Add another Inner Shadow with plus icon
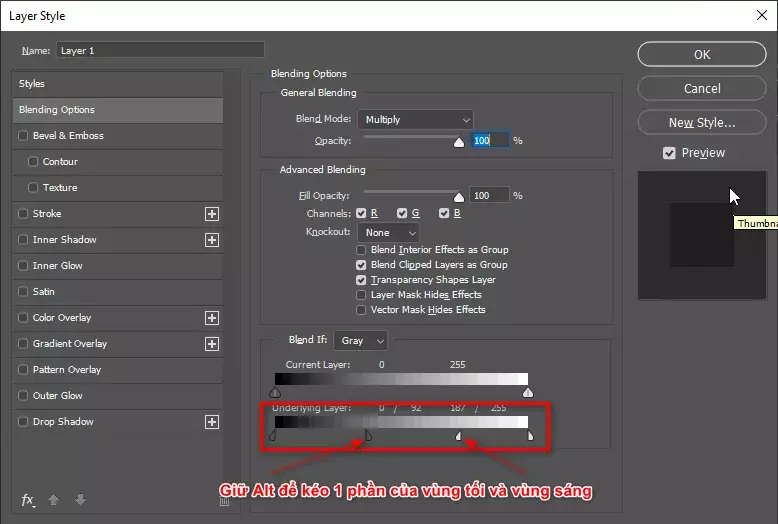This screenshot has height=524, width=778. (x=212, y=240)
